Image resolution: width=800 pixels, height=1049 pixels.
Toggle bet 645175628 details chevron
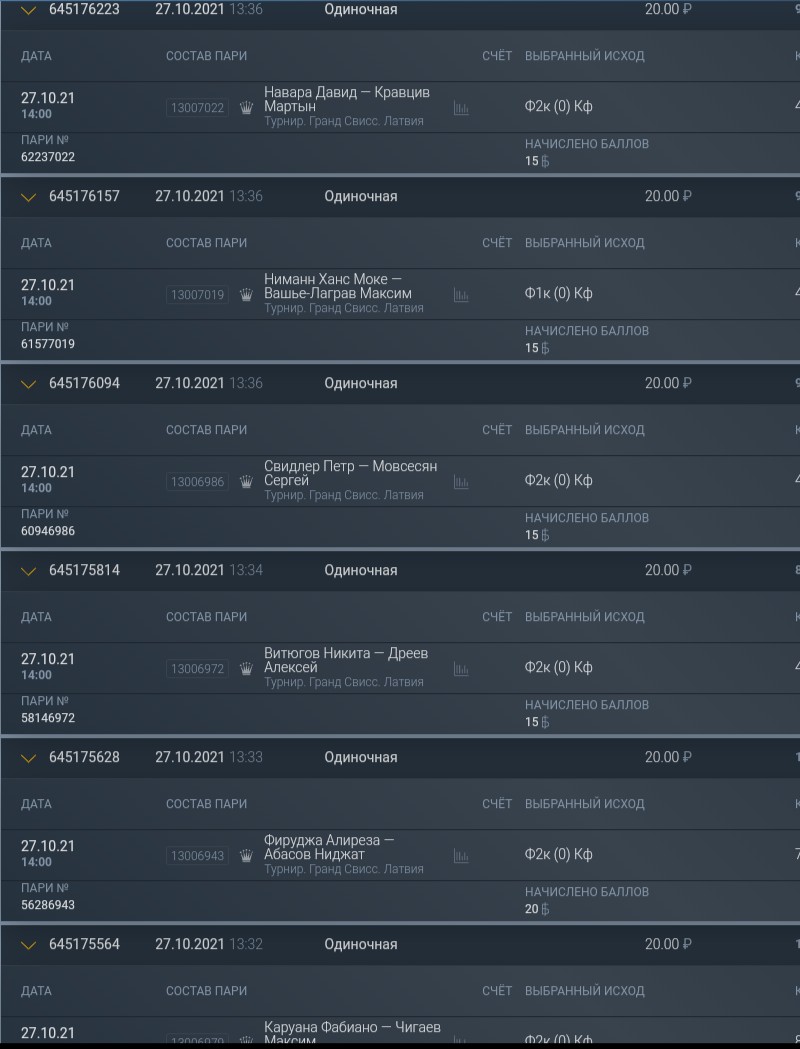pyautogui.click(x=28, y=758)
